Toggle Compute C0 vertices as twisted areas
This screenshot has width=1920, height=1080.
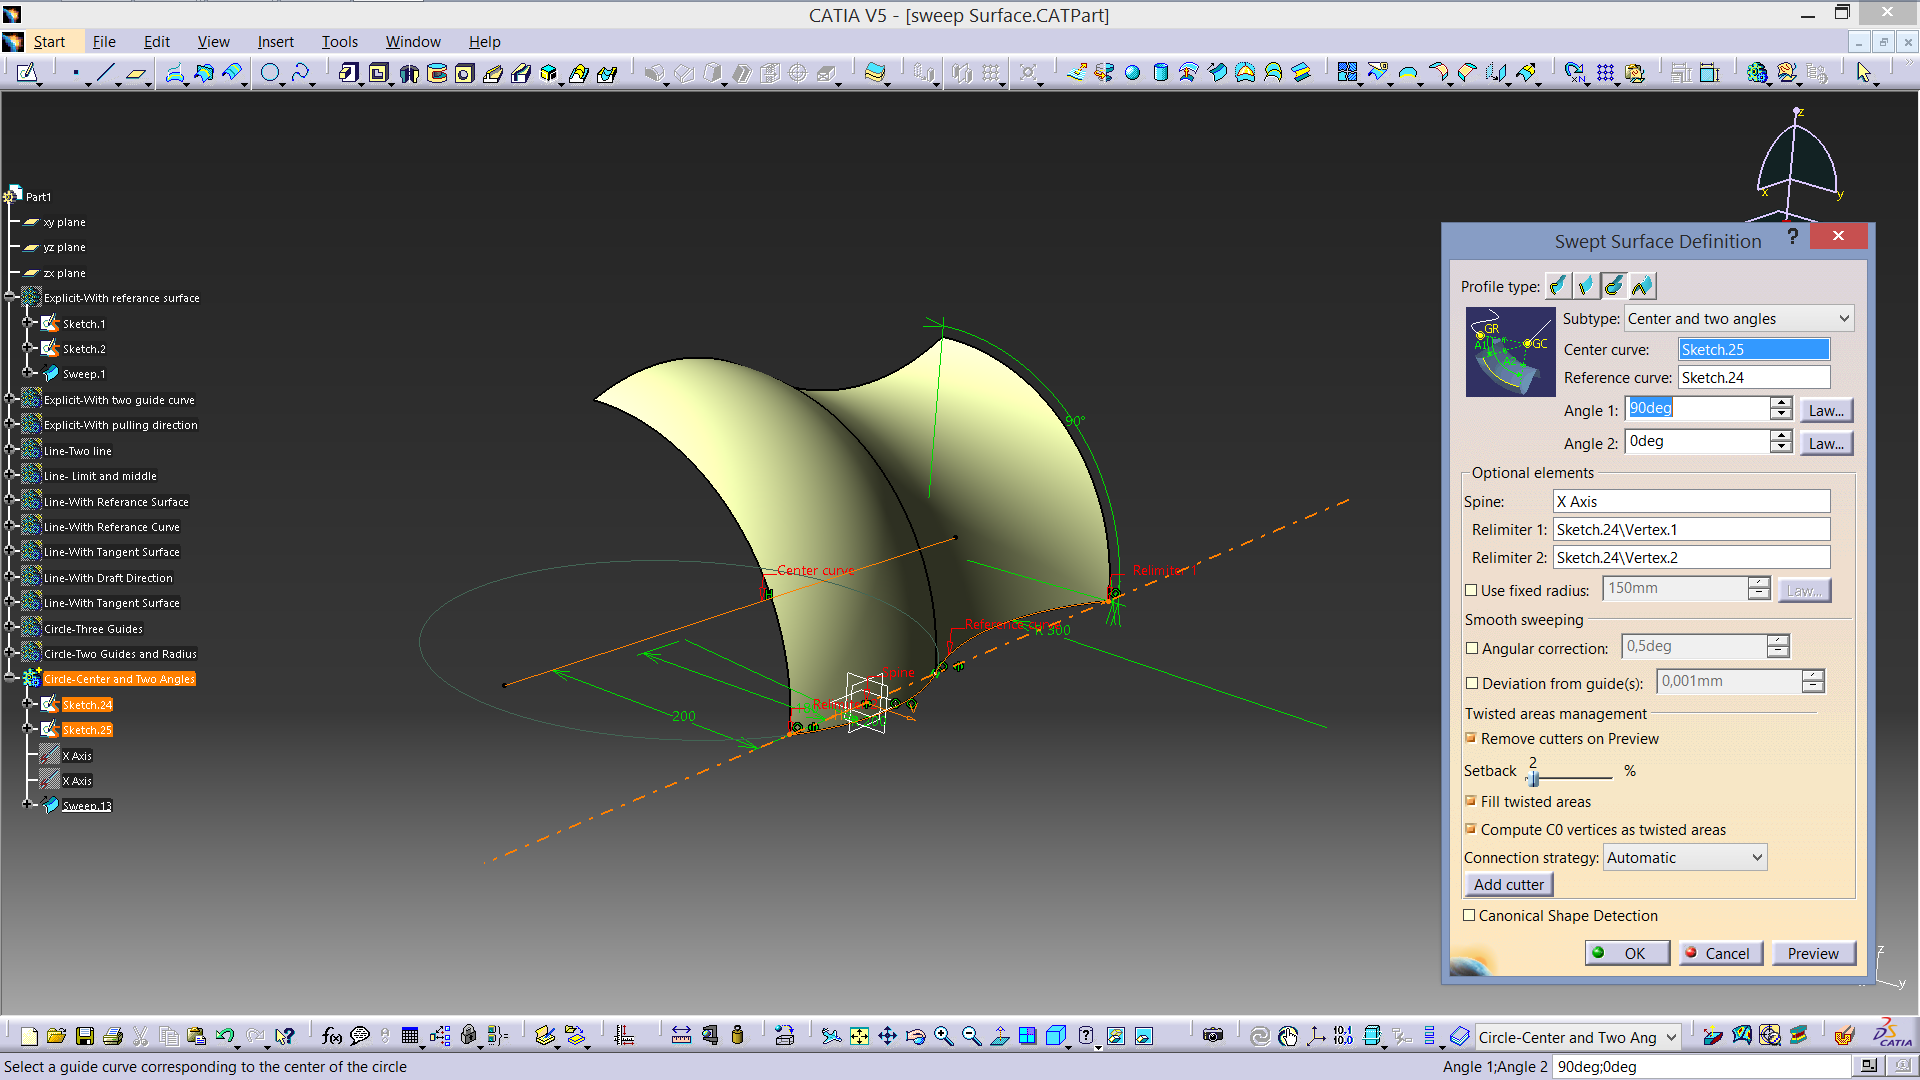[x=1471, y=829]
